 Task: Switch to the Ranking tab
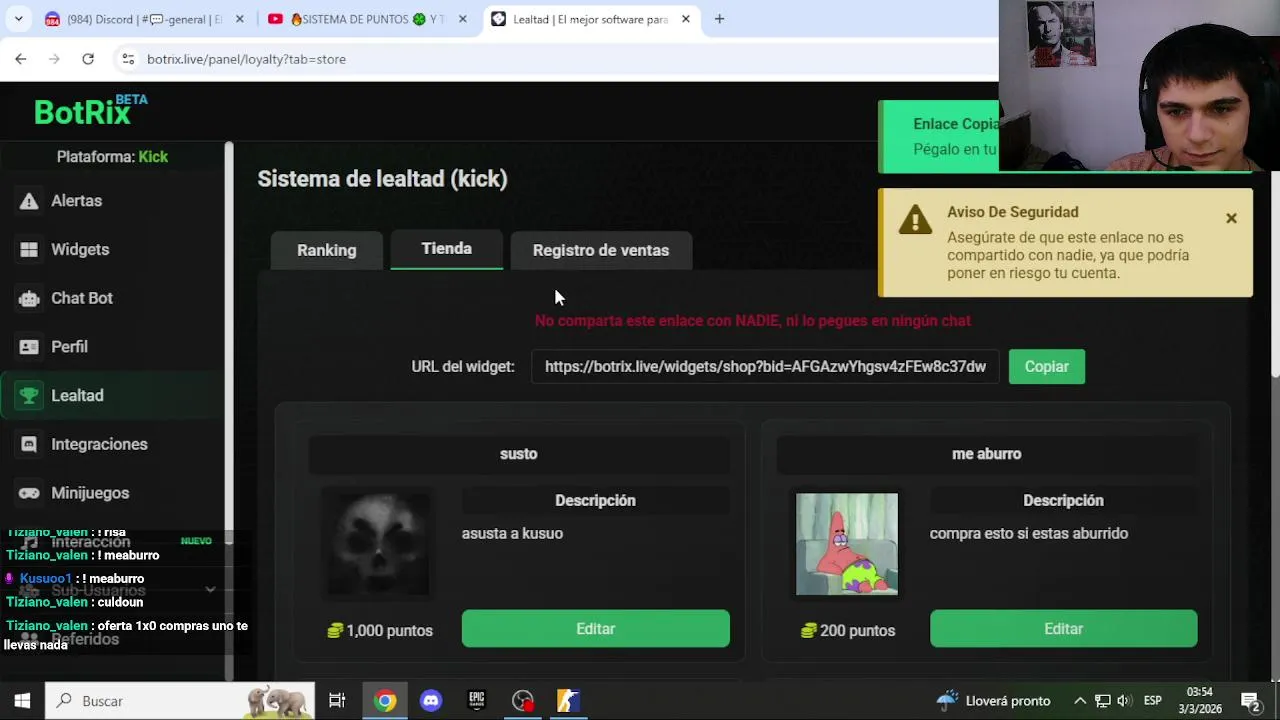coord(326,250)
